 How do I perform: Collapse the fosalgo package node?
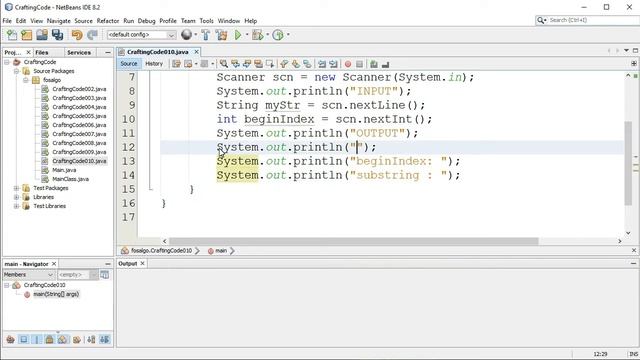tap(25, 80)
